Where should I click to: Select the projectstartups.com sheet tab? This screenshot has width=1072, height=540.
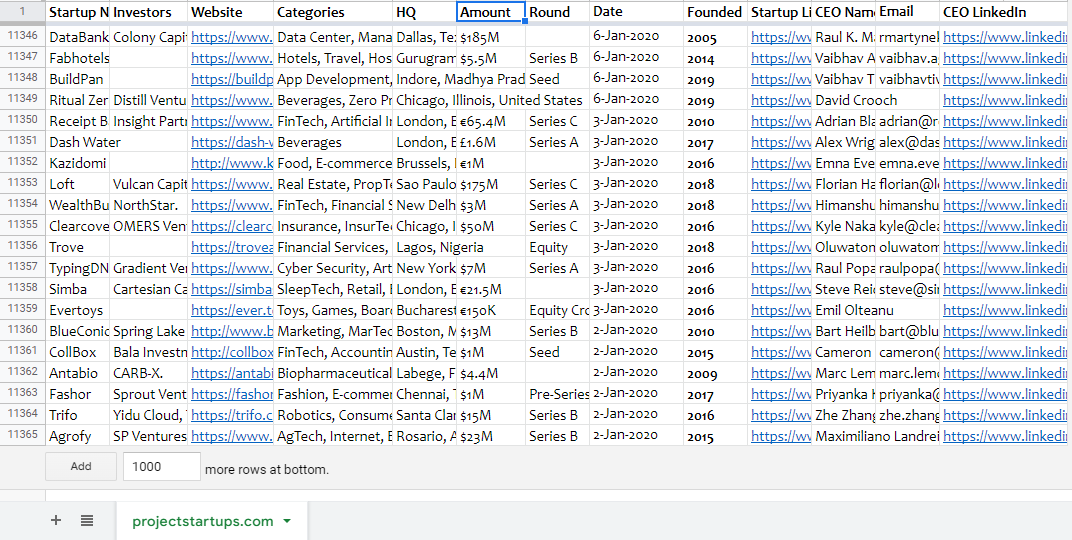(x=212, y=521)
